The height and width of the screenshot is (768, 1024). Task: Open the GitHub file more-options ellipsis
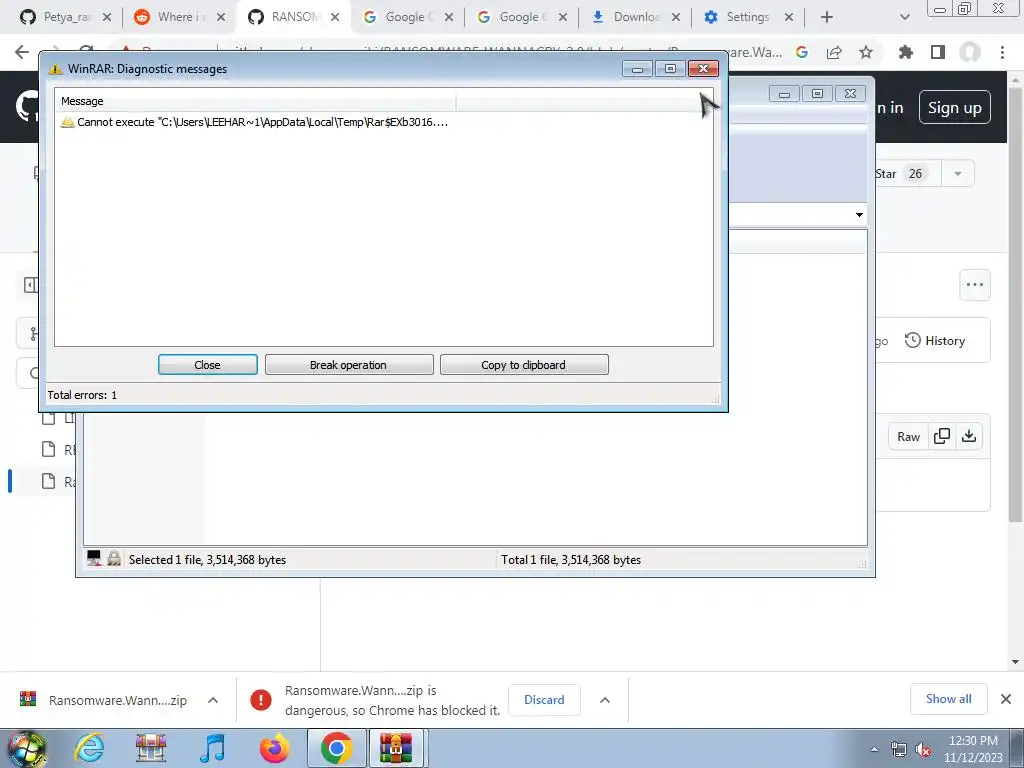point(975,285)
